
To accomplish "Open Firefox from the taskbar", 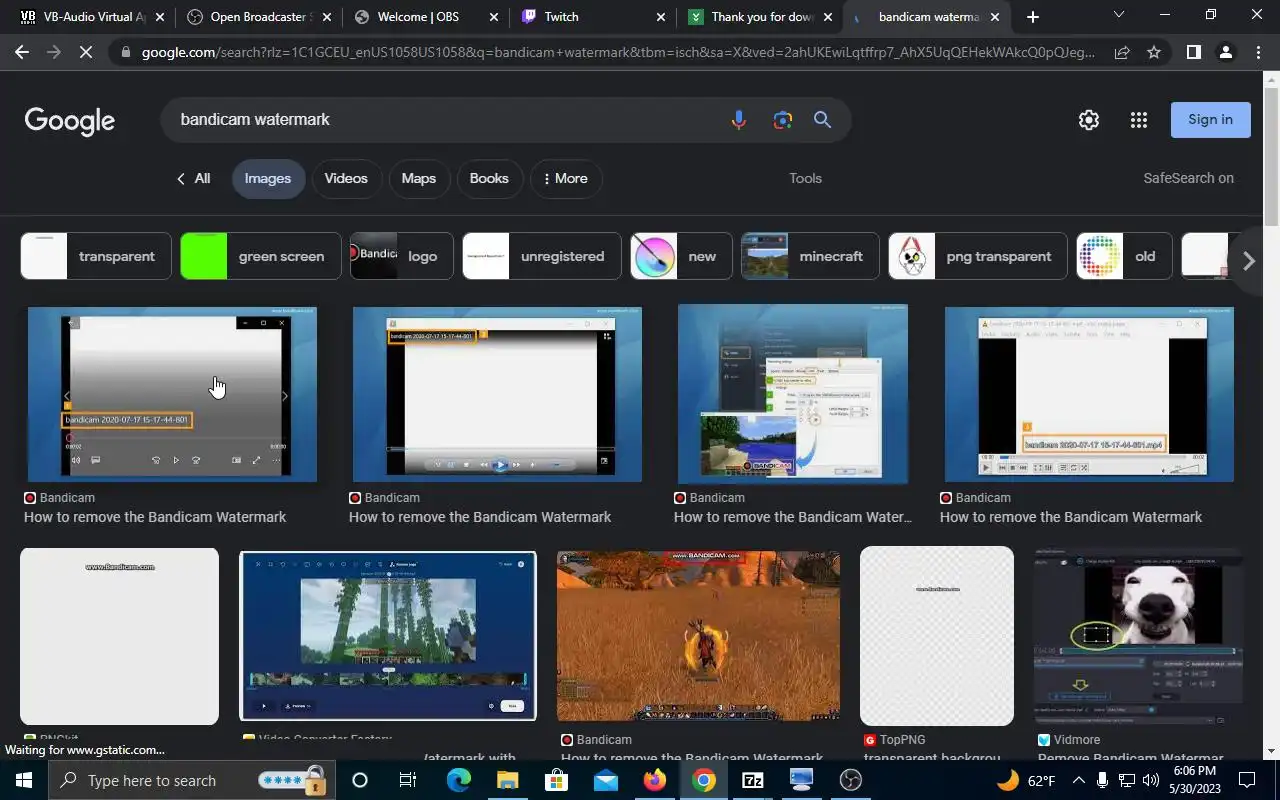I will [x=655, y=780].
